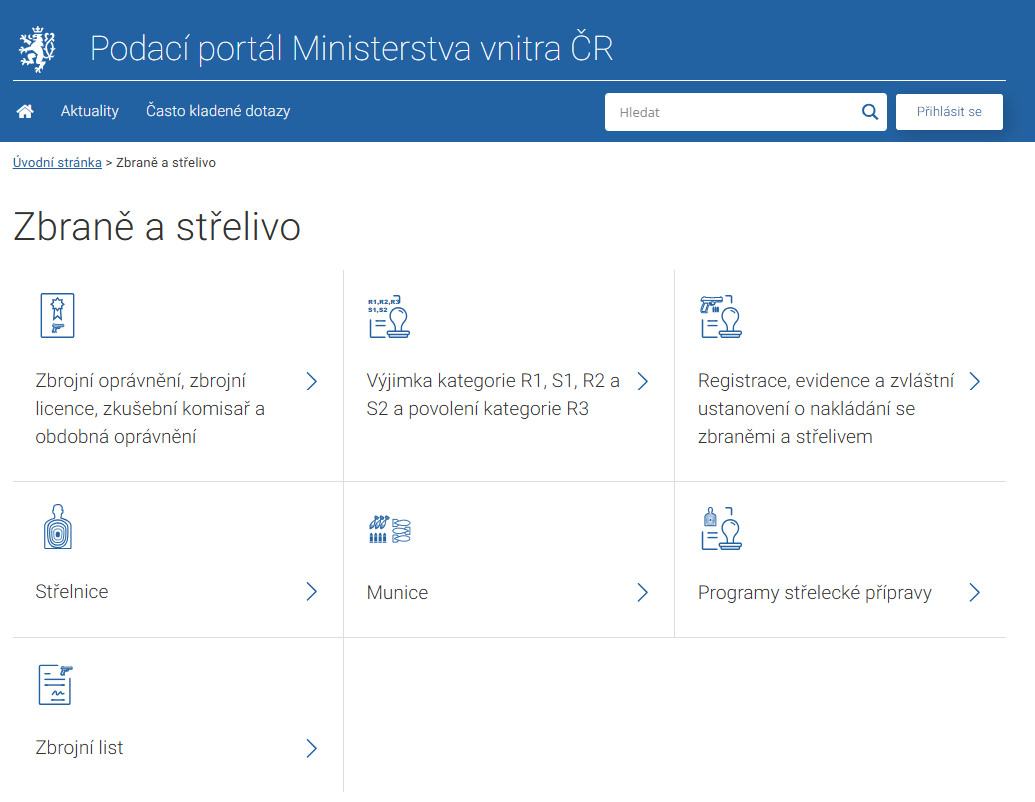Click the magnifier search icon
The height and width of the screenshot is (802, 1035).
[x=869, y=112]
